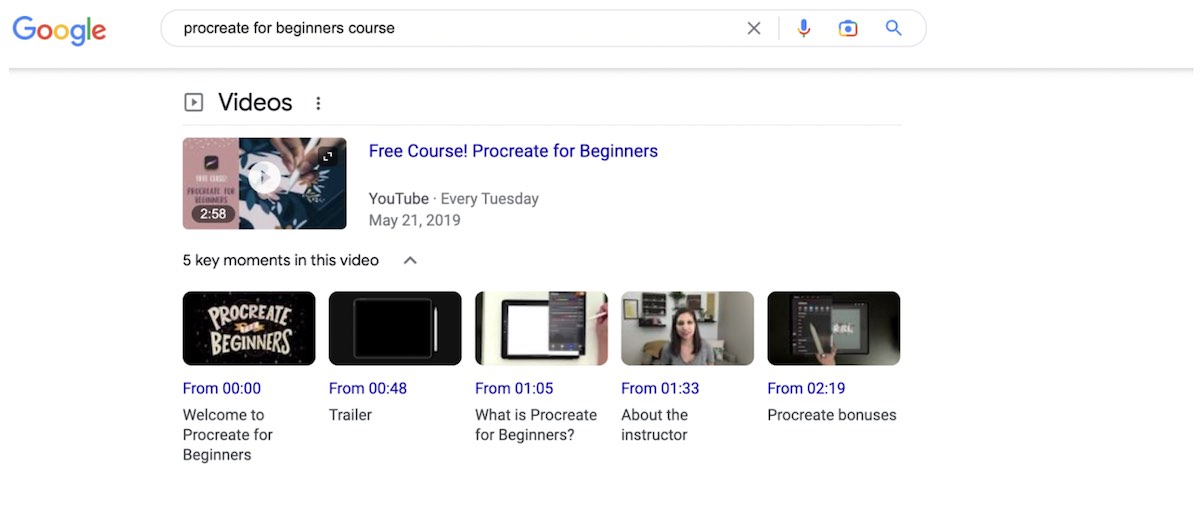Open 'Free Course! Procreate for Beginners' link
This screenshot has height=511, width=1200.
coord(513,151)
